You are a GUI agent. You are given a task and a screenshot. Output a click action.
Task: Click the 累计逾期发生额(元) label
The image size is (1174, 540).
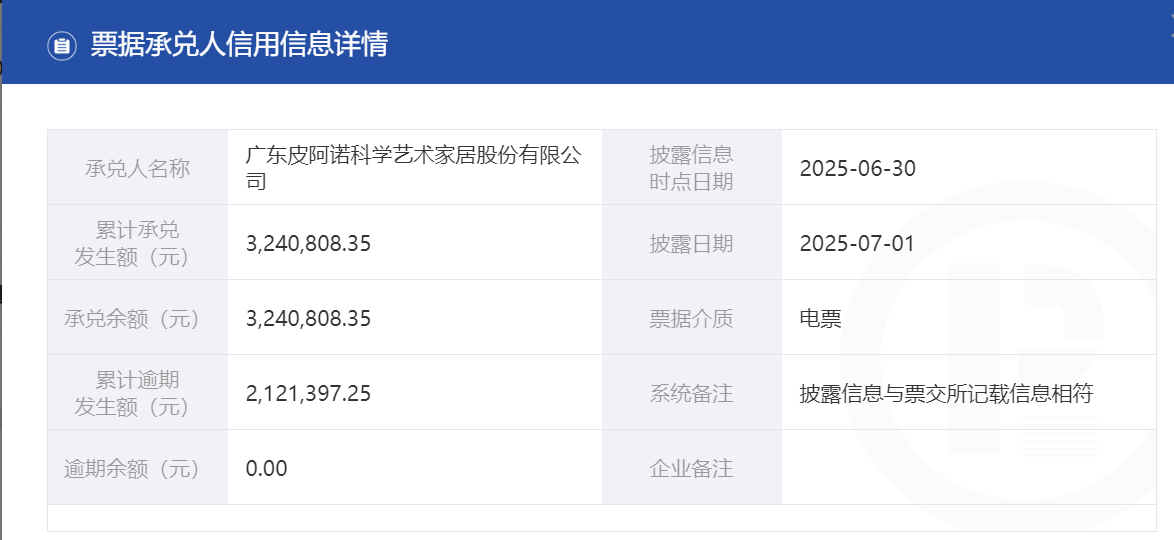(137, 393)
